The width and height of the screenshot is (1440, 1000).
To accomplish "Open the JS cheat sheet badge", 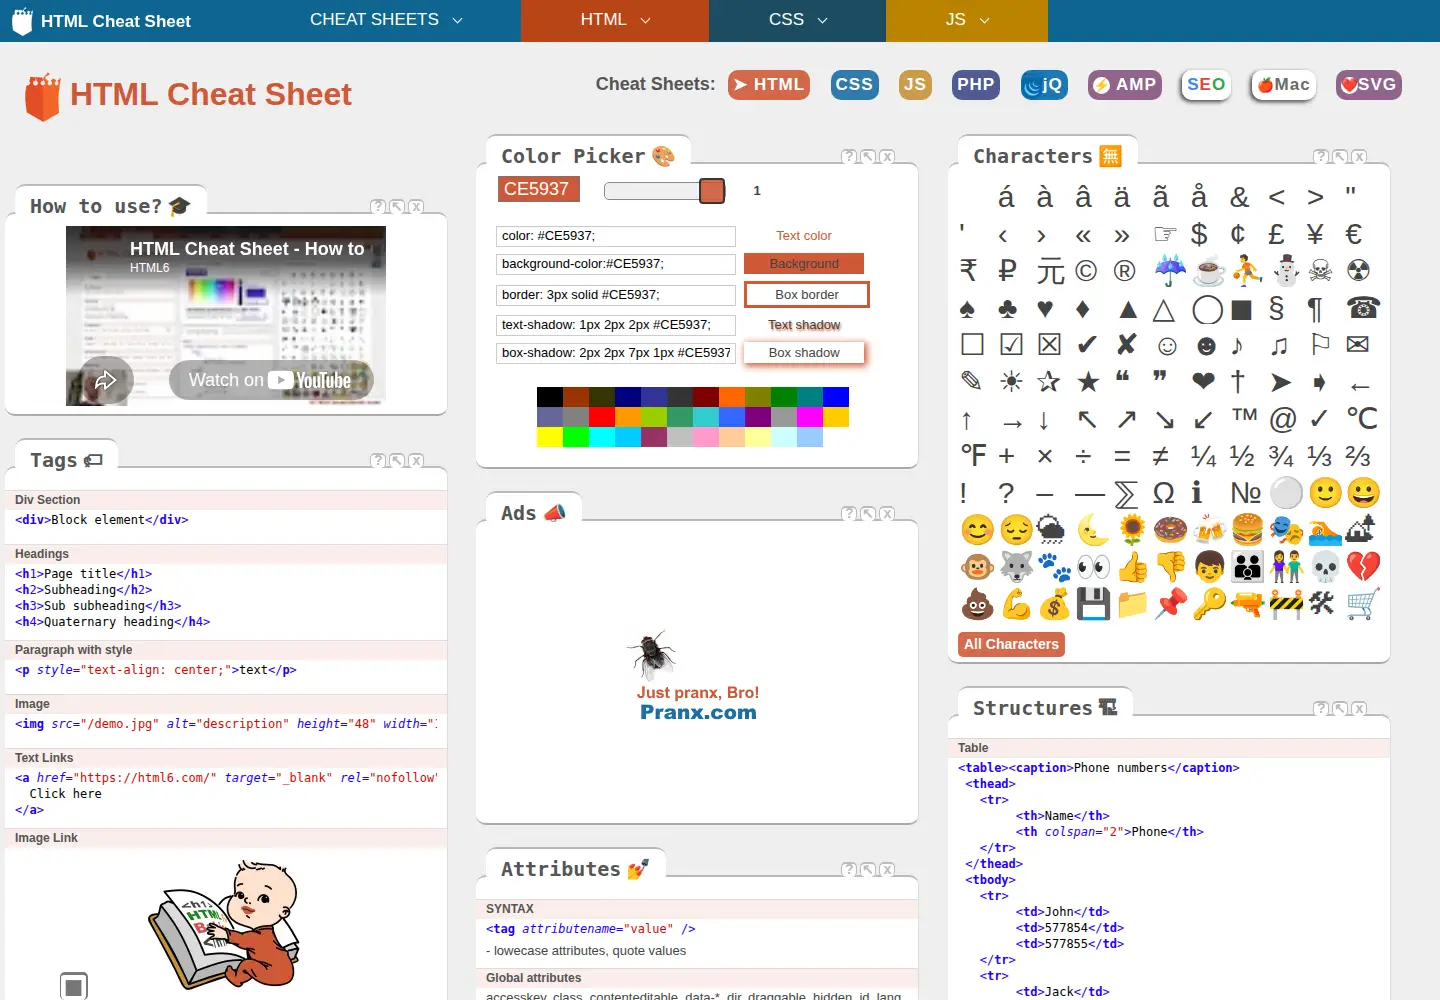I will [915, 85].
